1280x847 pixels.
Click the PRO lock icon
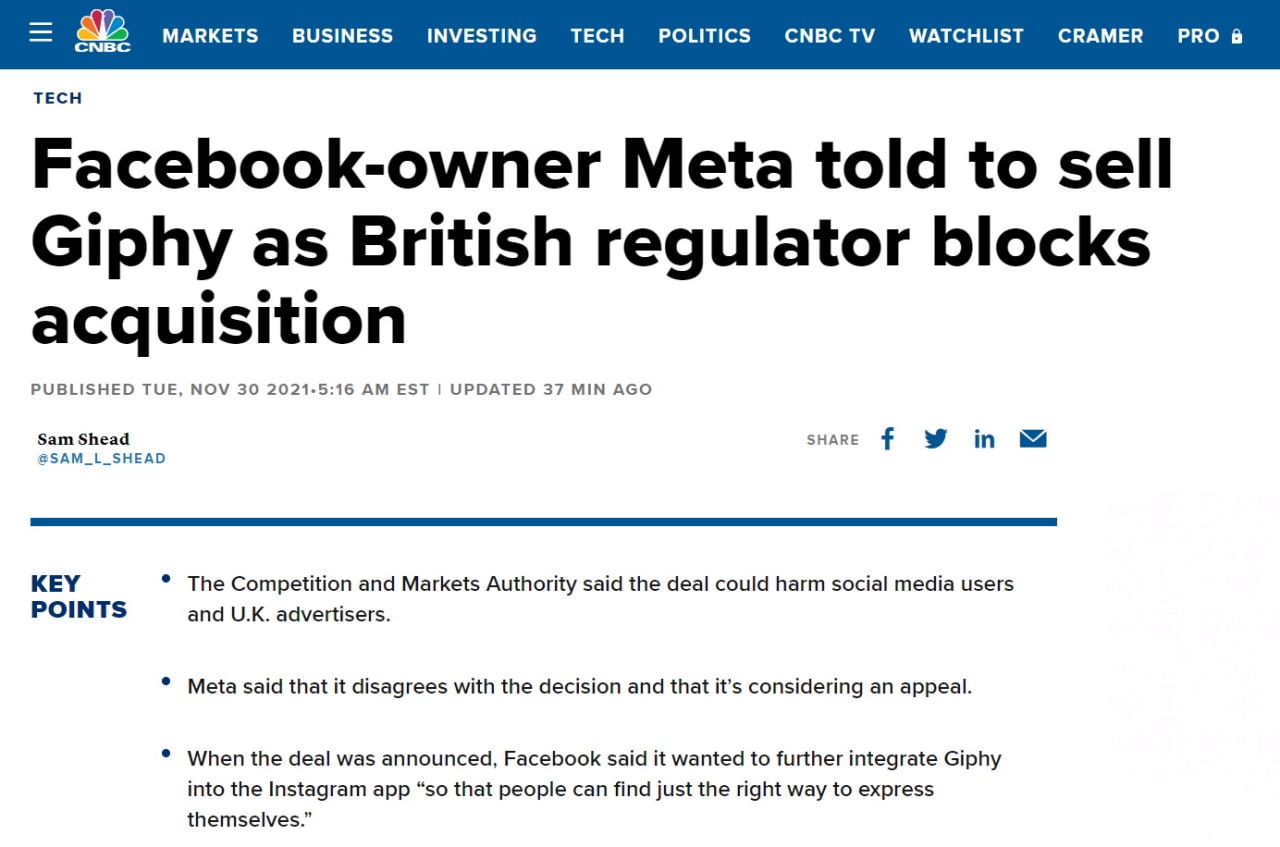1237,36
